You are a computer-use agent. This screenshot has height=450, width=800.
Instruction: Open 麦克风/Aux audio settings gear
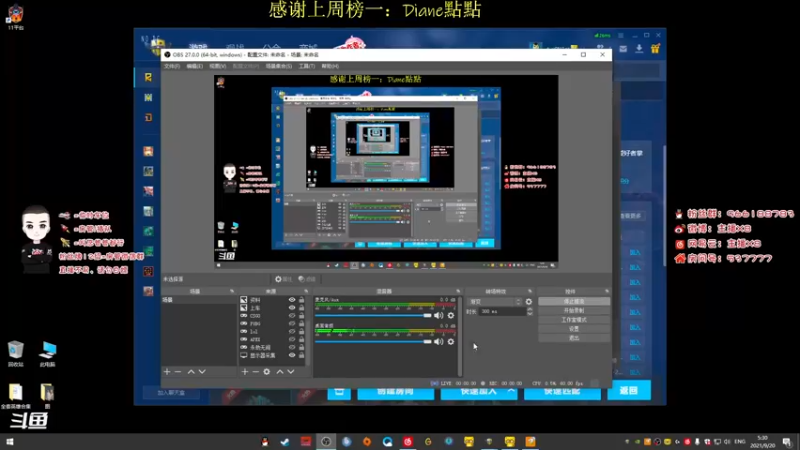[x=451, y=315]
